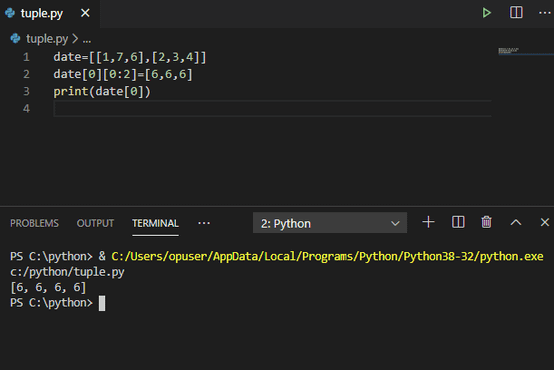Show more panel views via ellipsis
This screenshot has width=554, height=370.
[204, 223]
